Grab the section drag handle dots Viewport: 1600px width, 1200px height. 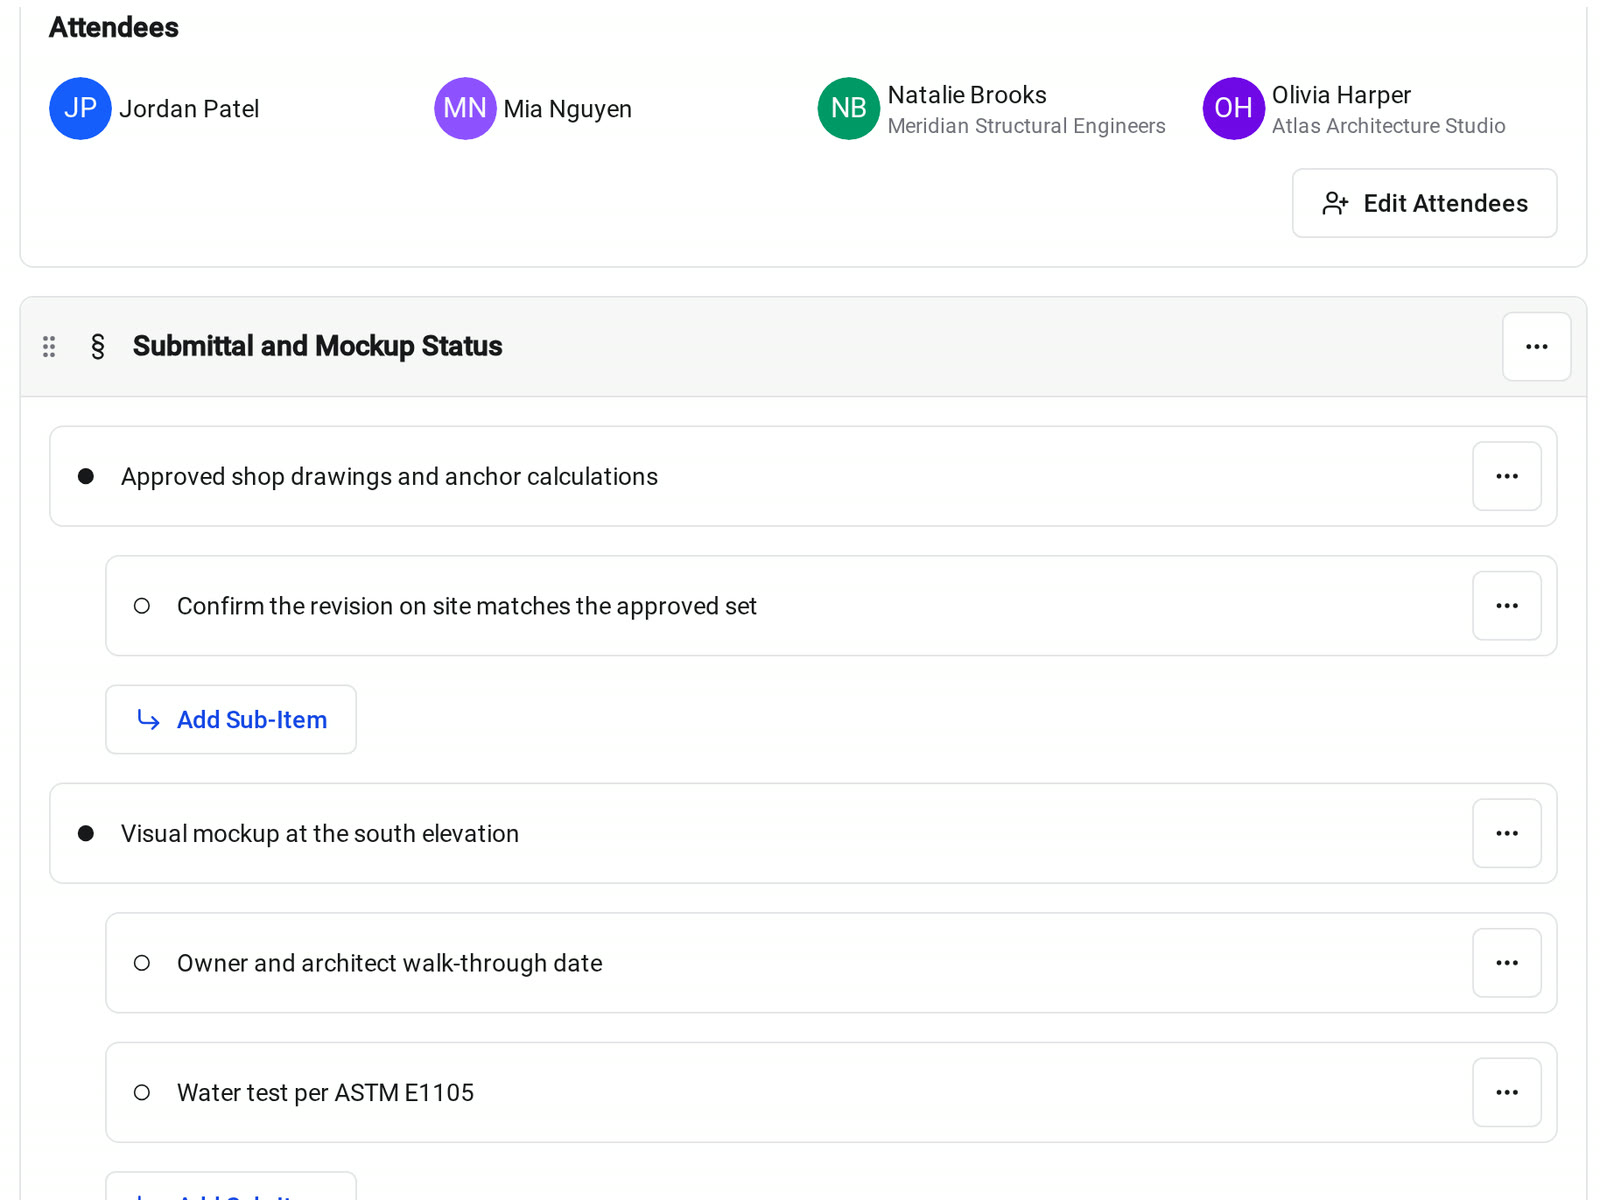[x=49, y=347]
